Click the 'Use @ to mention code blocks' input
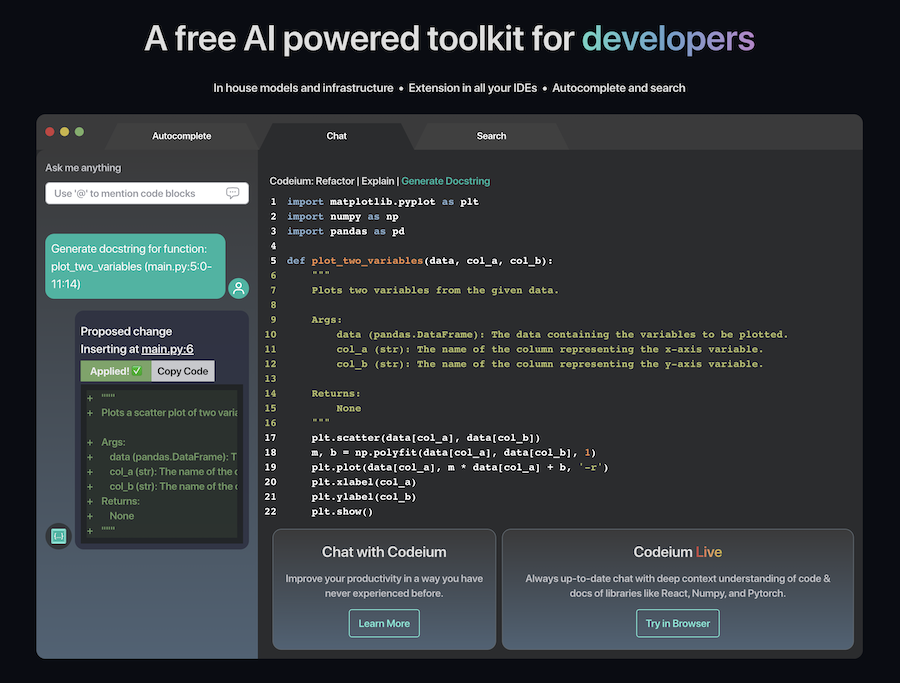Image resolution: width=900 pixels, height=683 pixels. pyautogui.click(x=147, y=193)
